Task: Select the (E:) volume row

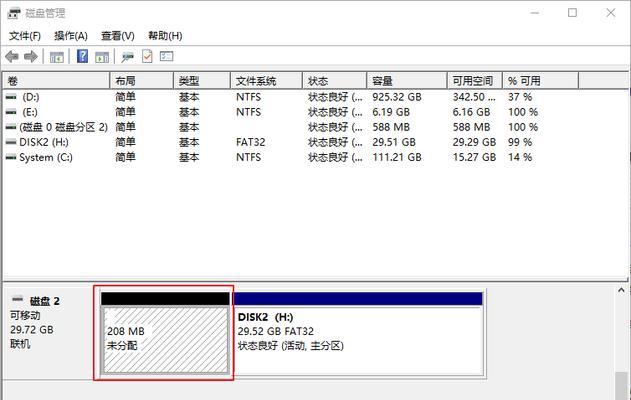Action: [x=291, y=112]
